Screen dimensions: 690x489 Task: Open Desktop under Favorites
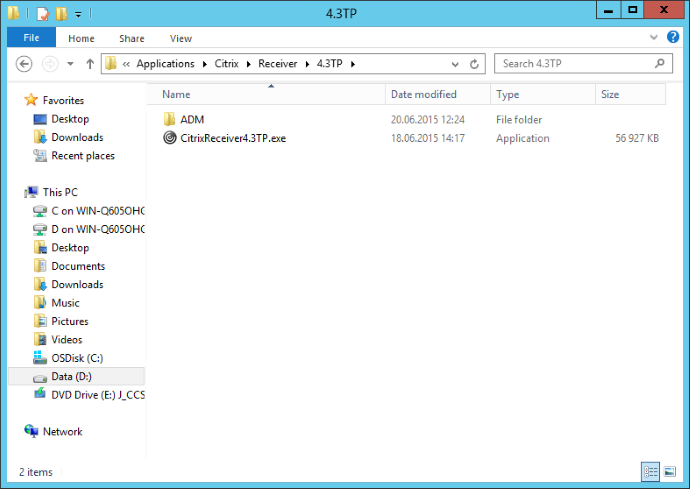tap(70, 119)
